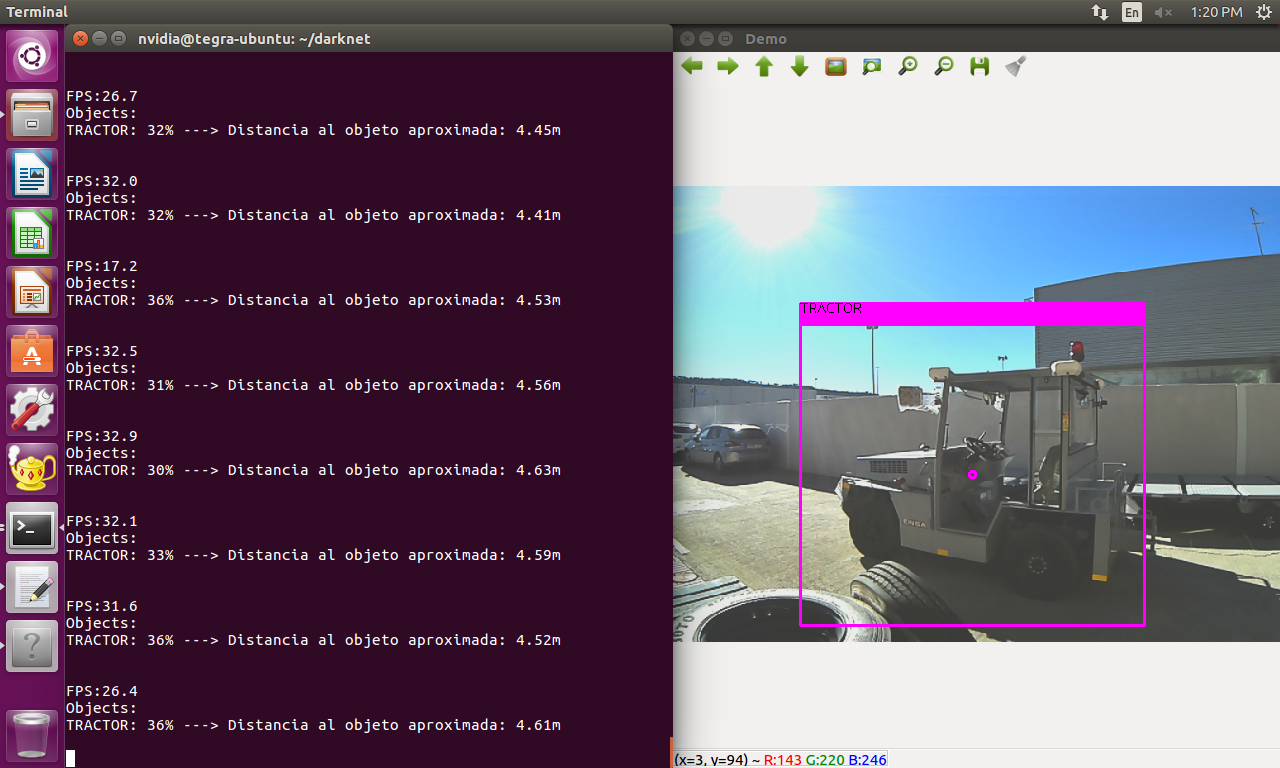Image resolution: width=1280 pixels, height=768 pixels.
Task: Zoom in on the Demo video feed
Action: [x=907, y=66]
